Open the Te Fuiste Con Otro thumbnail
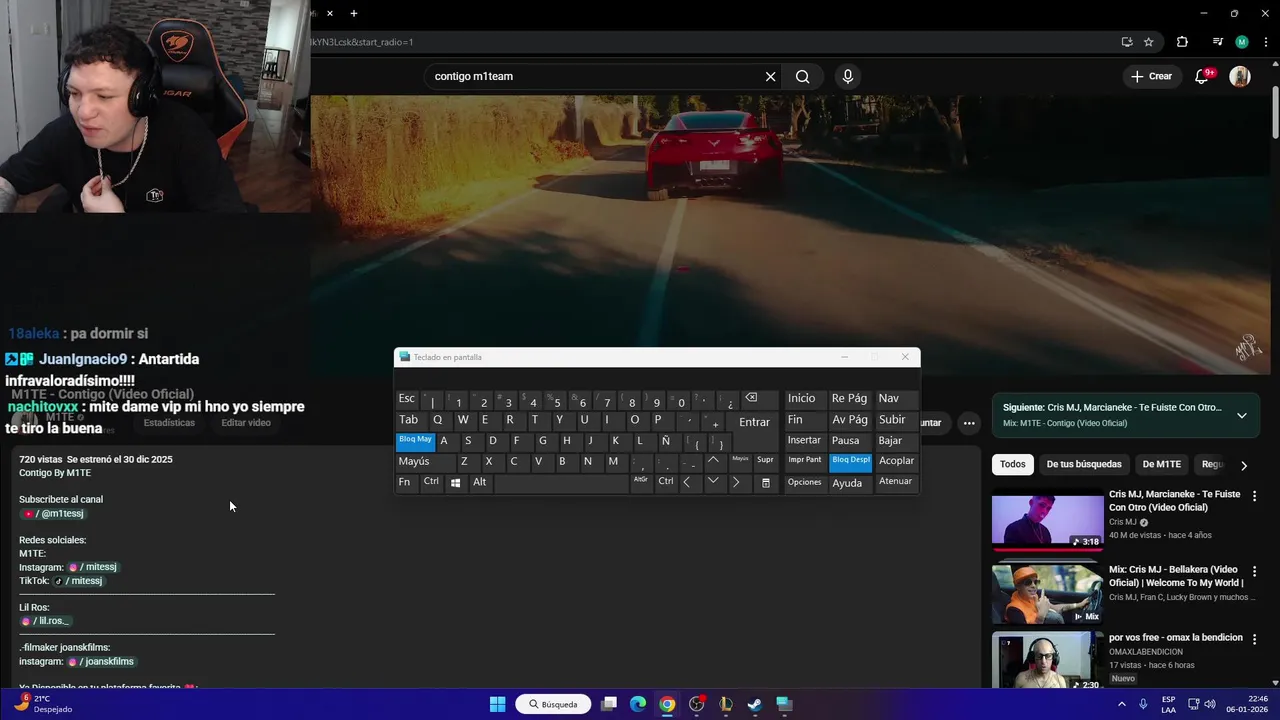The image size is (1280, 720). (1047, 522)
